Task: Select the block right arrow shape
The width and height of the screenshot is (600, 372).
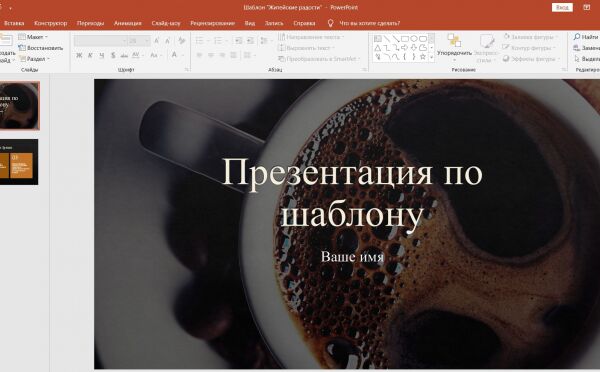Action: [x=405, y=48]
